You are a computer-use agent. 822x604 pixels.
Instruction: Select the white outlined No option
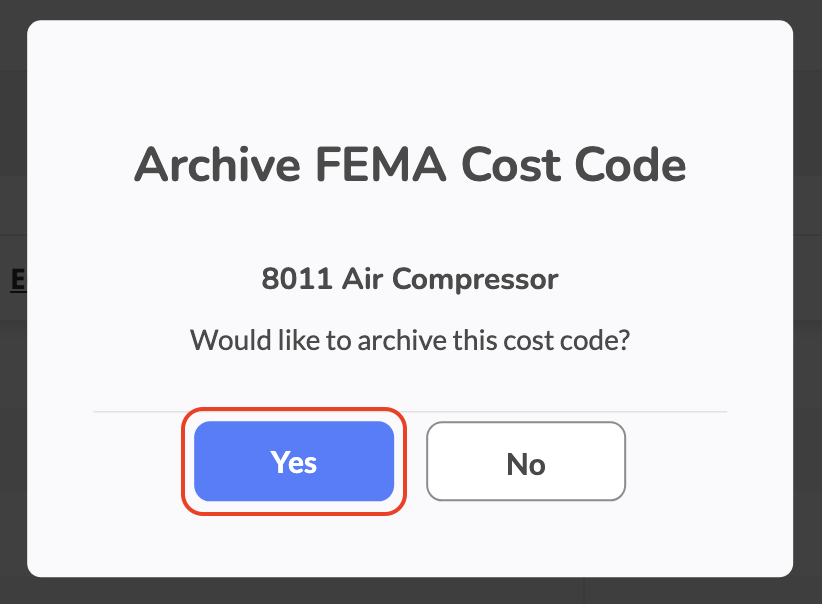point(526,461)
